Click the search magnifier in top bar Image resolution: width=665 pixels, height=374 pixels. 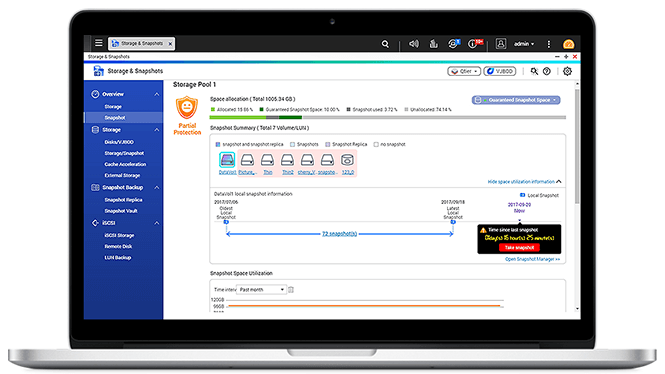(385, 44)
